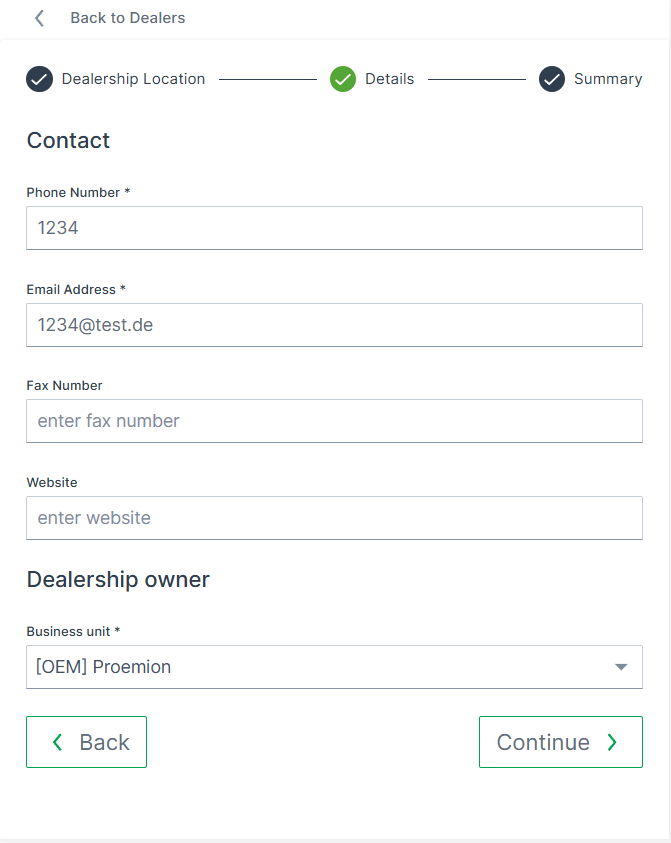Click the Summary step checkmark circle
The width and height of the screenshot is (671, 843).
[x=552, y=79]
